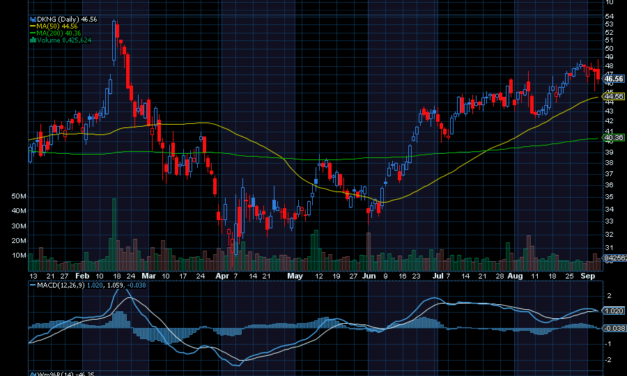This screenshot has width=627, height=376.
Task: Click the 20M volume axis label
Action: pos(19,240)
